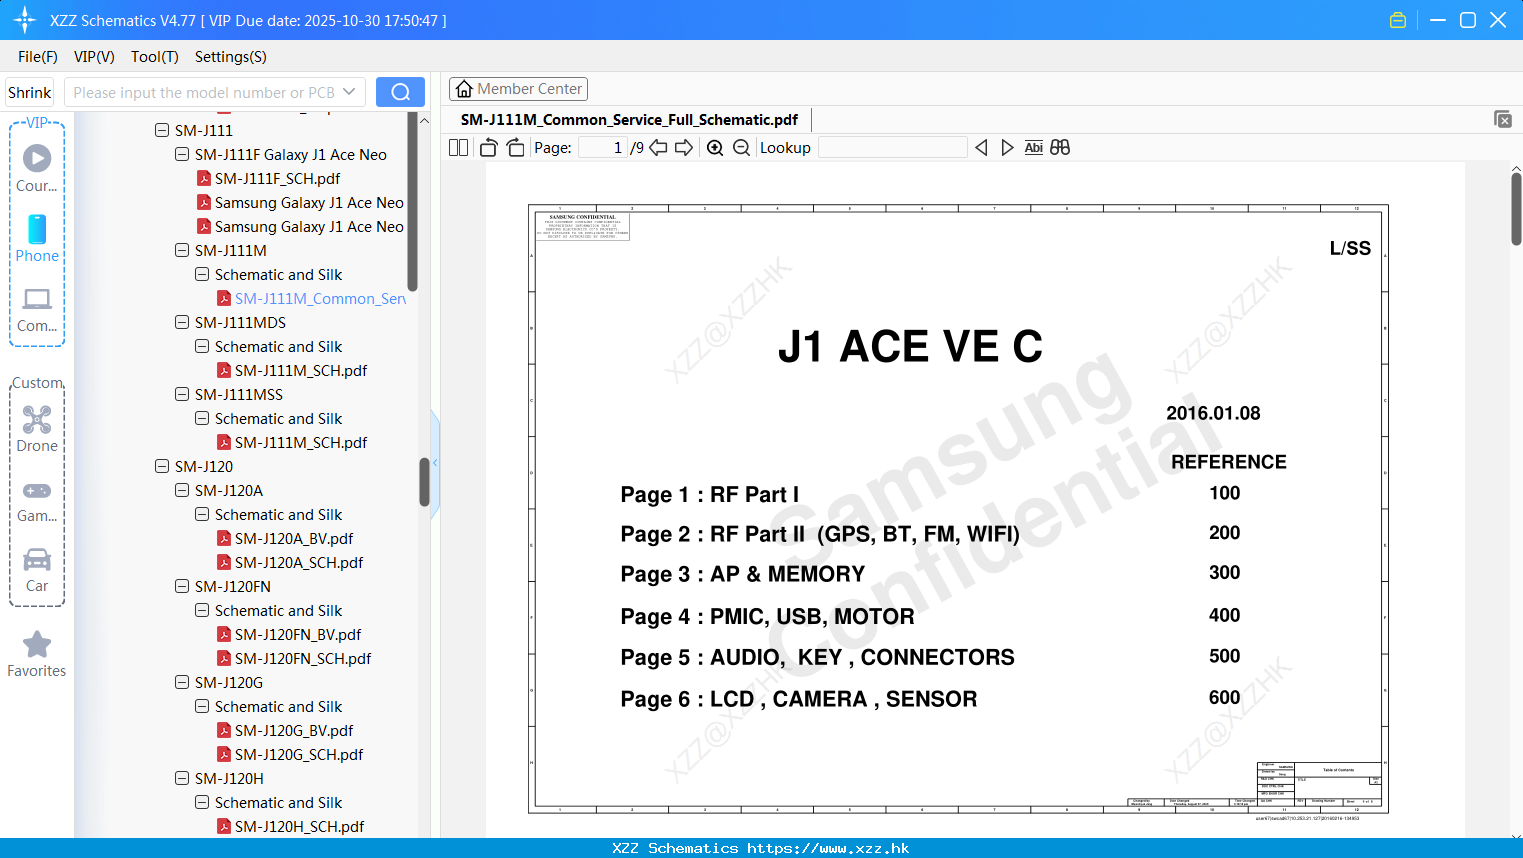Viewport: 1523px width, 858px height.
Task: Go to previous page arrow
Action: pyautogui.click(x=658, y=147)
